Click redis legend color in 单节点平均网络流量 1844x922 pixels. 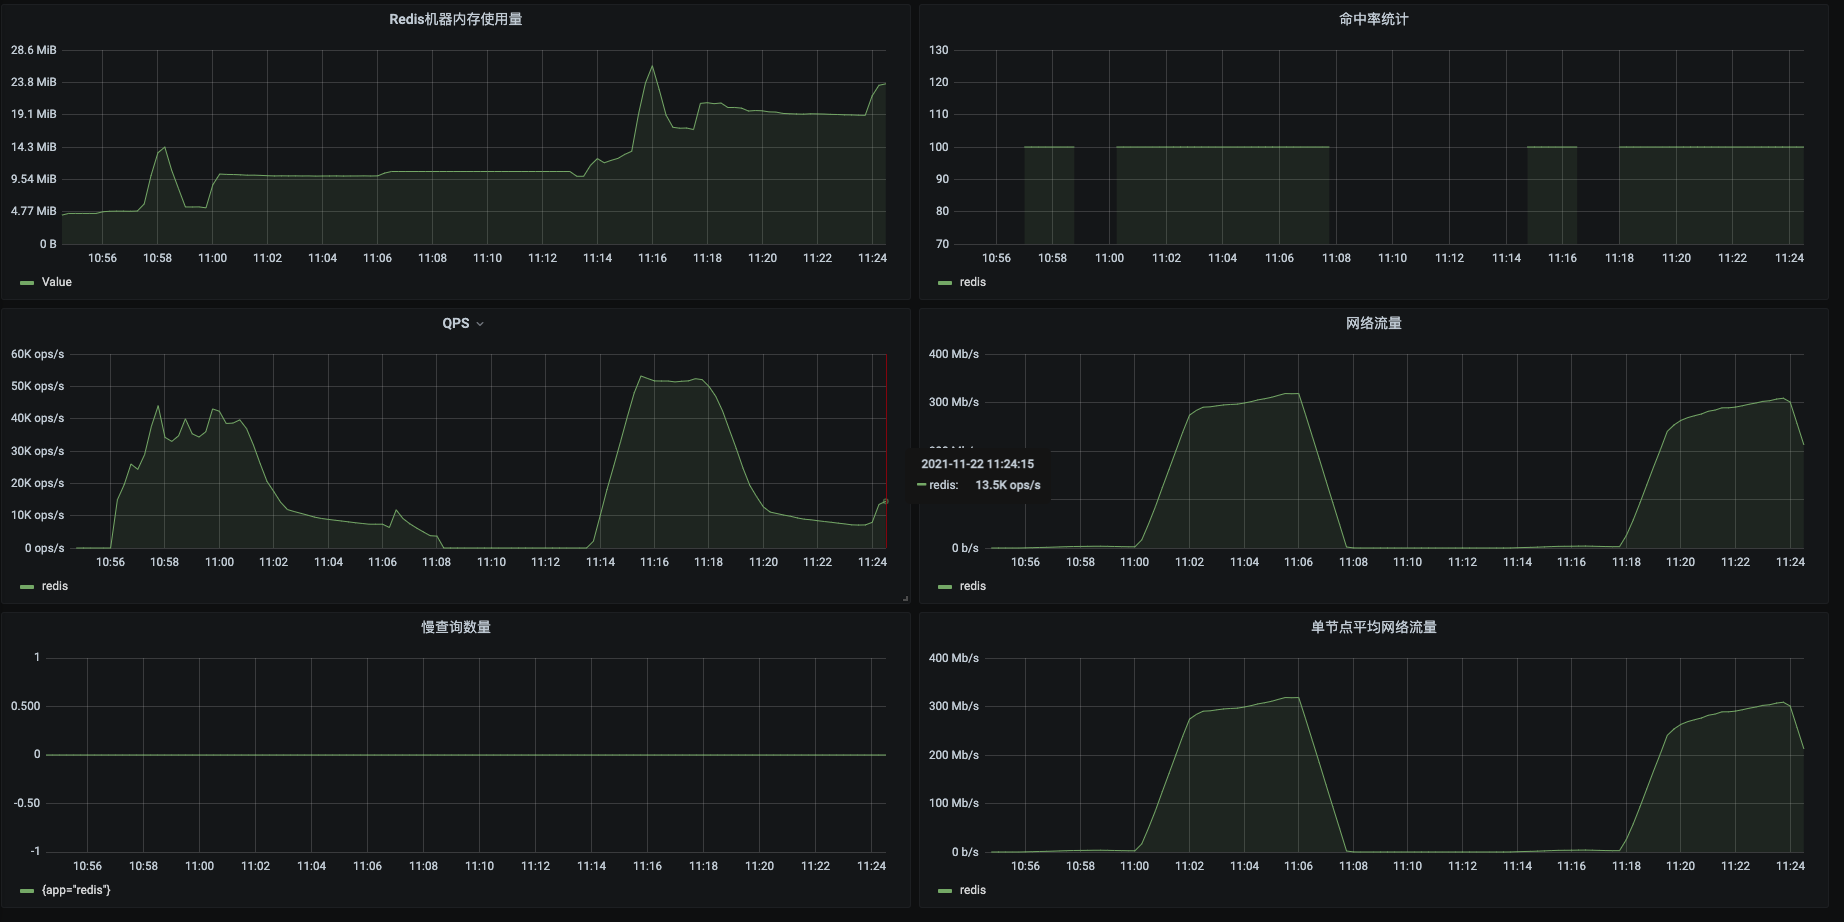point(945,891)
